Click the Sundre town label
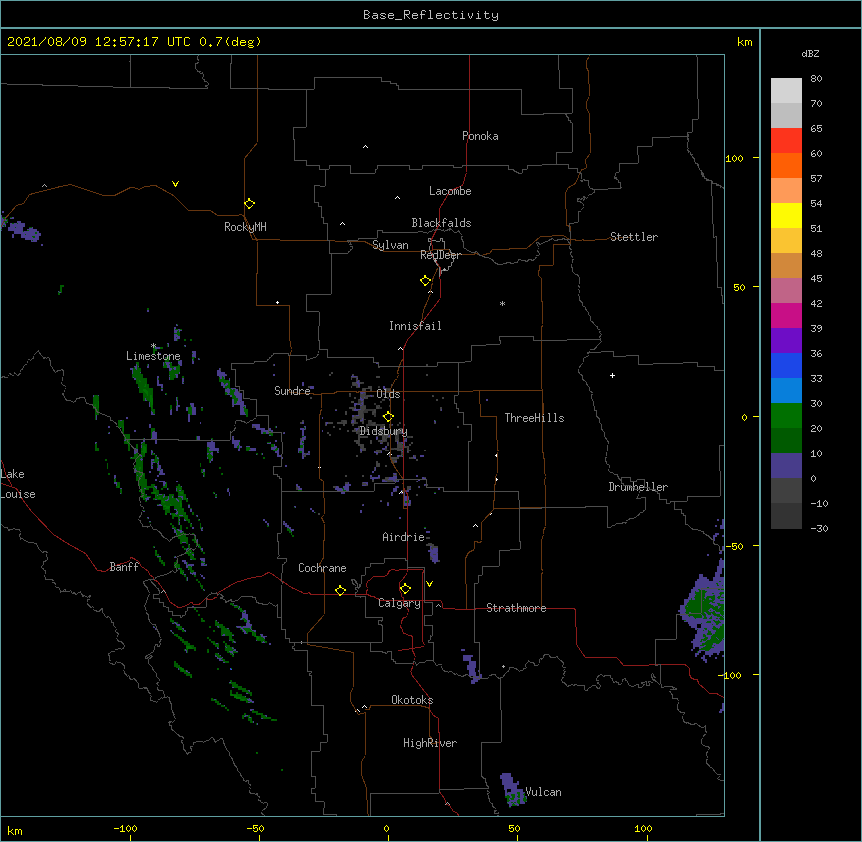Screen dimensions: 862x842 pyautogui.click(x=292, y=391)
